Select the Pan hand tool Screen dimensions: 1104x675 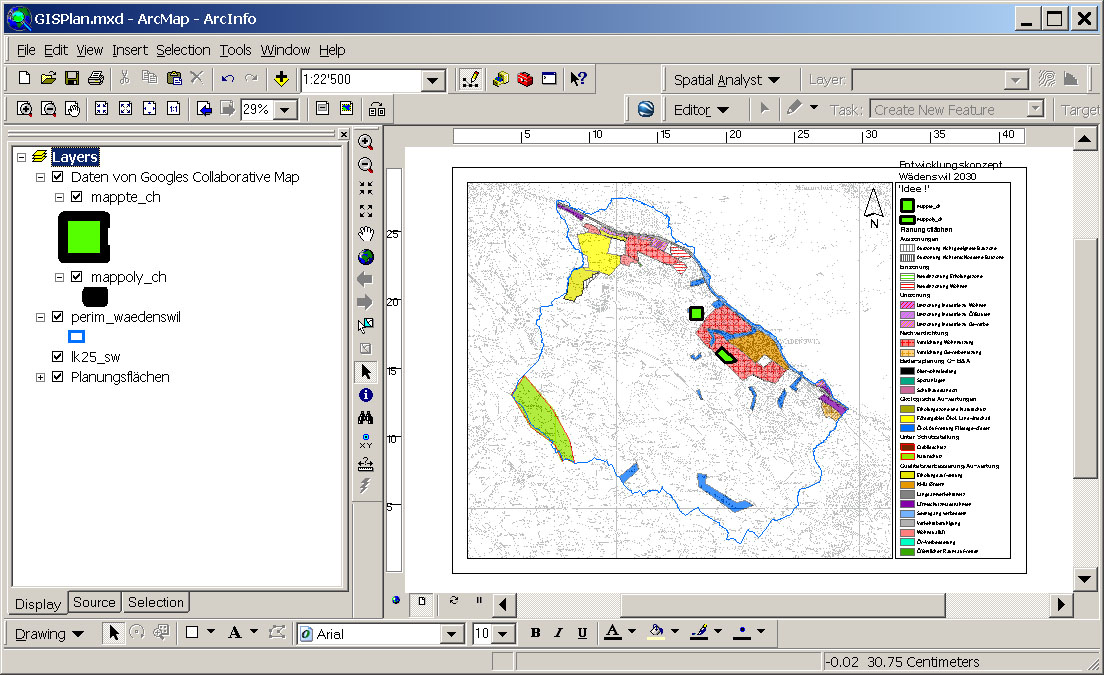[366, 234]
